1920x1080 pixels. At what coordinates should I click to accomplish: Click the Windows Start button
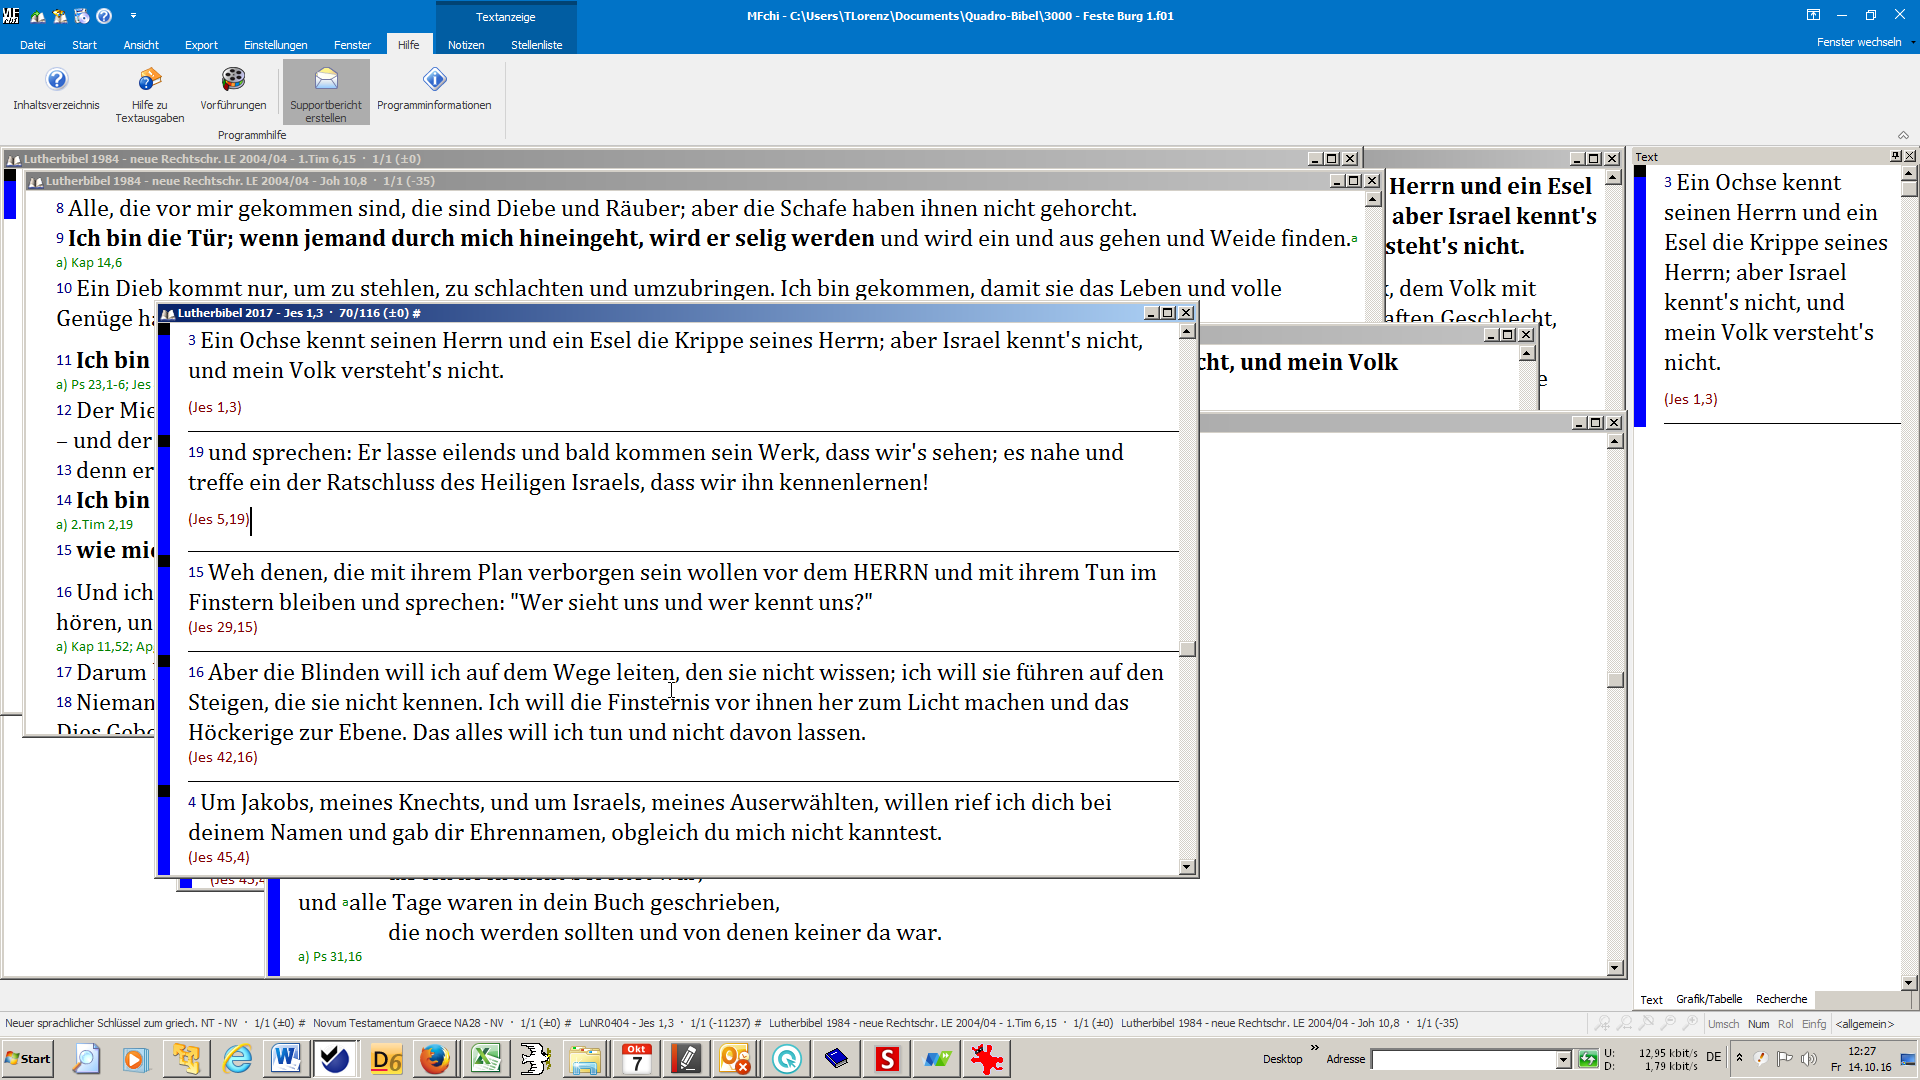tap(28, 1059)
